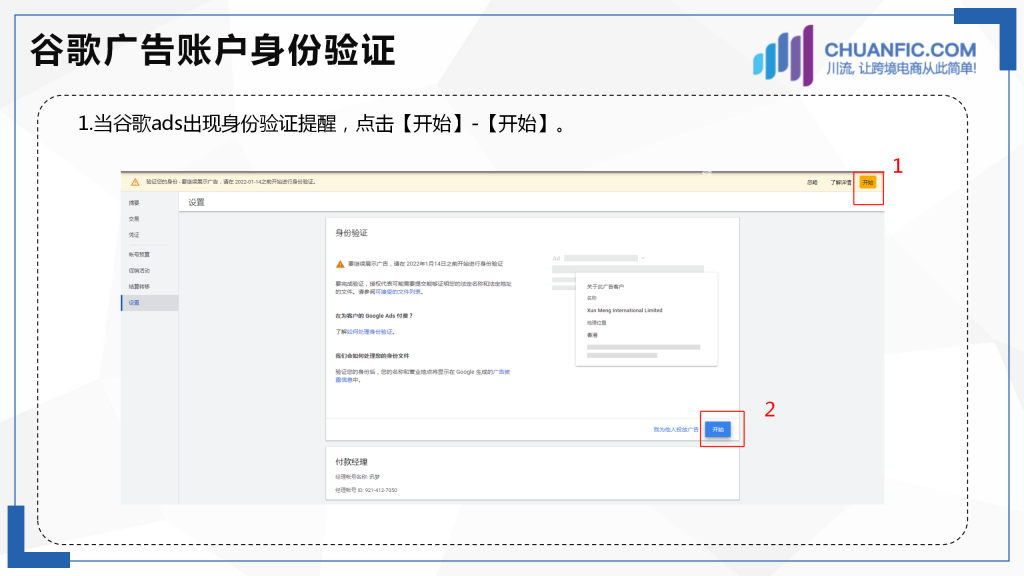Select 帐号预算 in the left sidebar
This screenshot has height=576, width=1024.
coord(139,254)
